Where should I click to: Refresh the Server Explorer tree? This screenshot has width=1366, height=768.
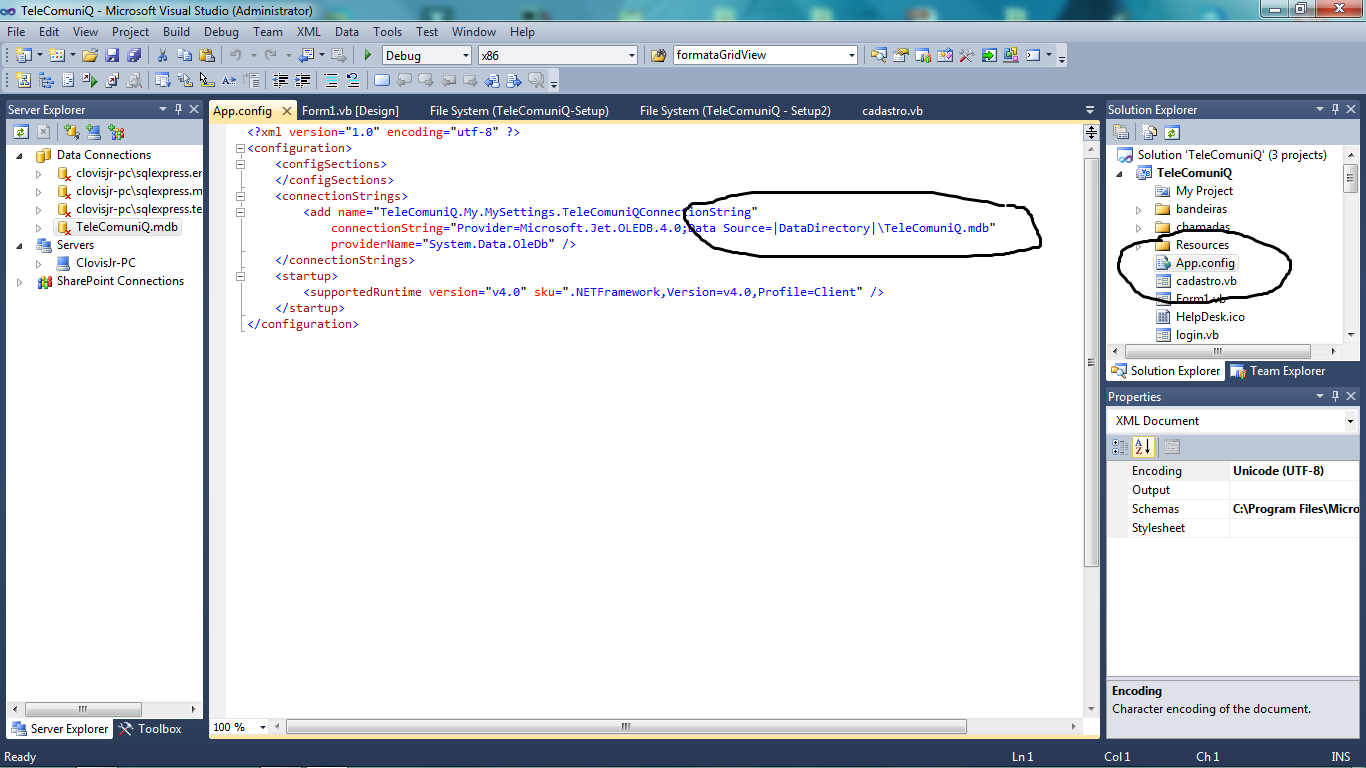tap(21, 131)
